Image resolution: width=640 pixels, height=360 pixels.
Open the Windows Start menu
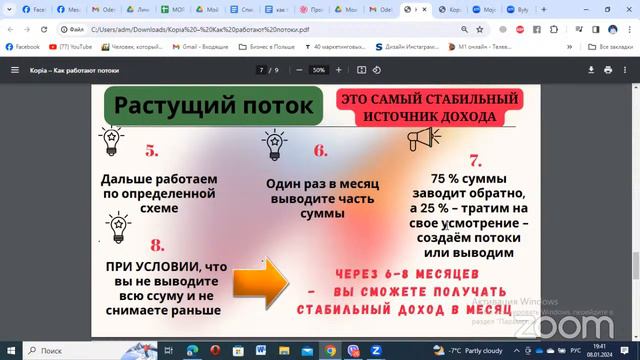11,351
